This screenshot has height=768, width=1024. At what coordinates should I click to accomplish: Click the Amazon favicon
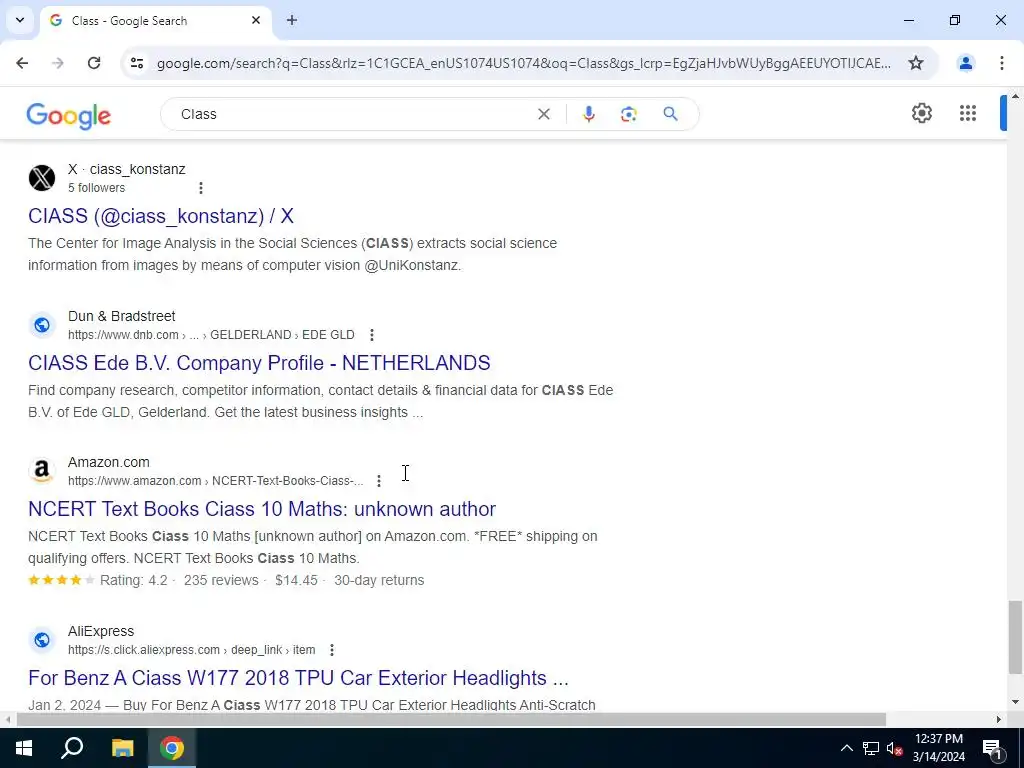click(42, 471)
